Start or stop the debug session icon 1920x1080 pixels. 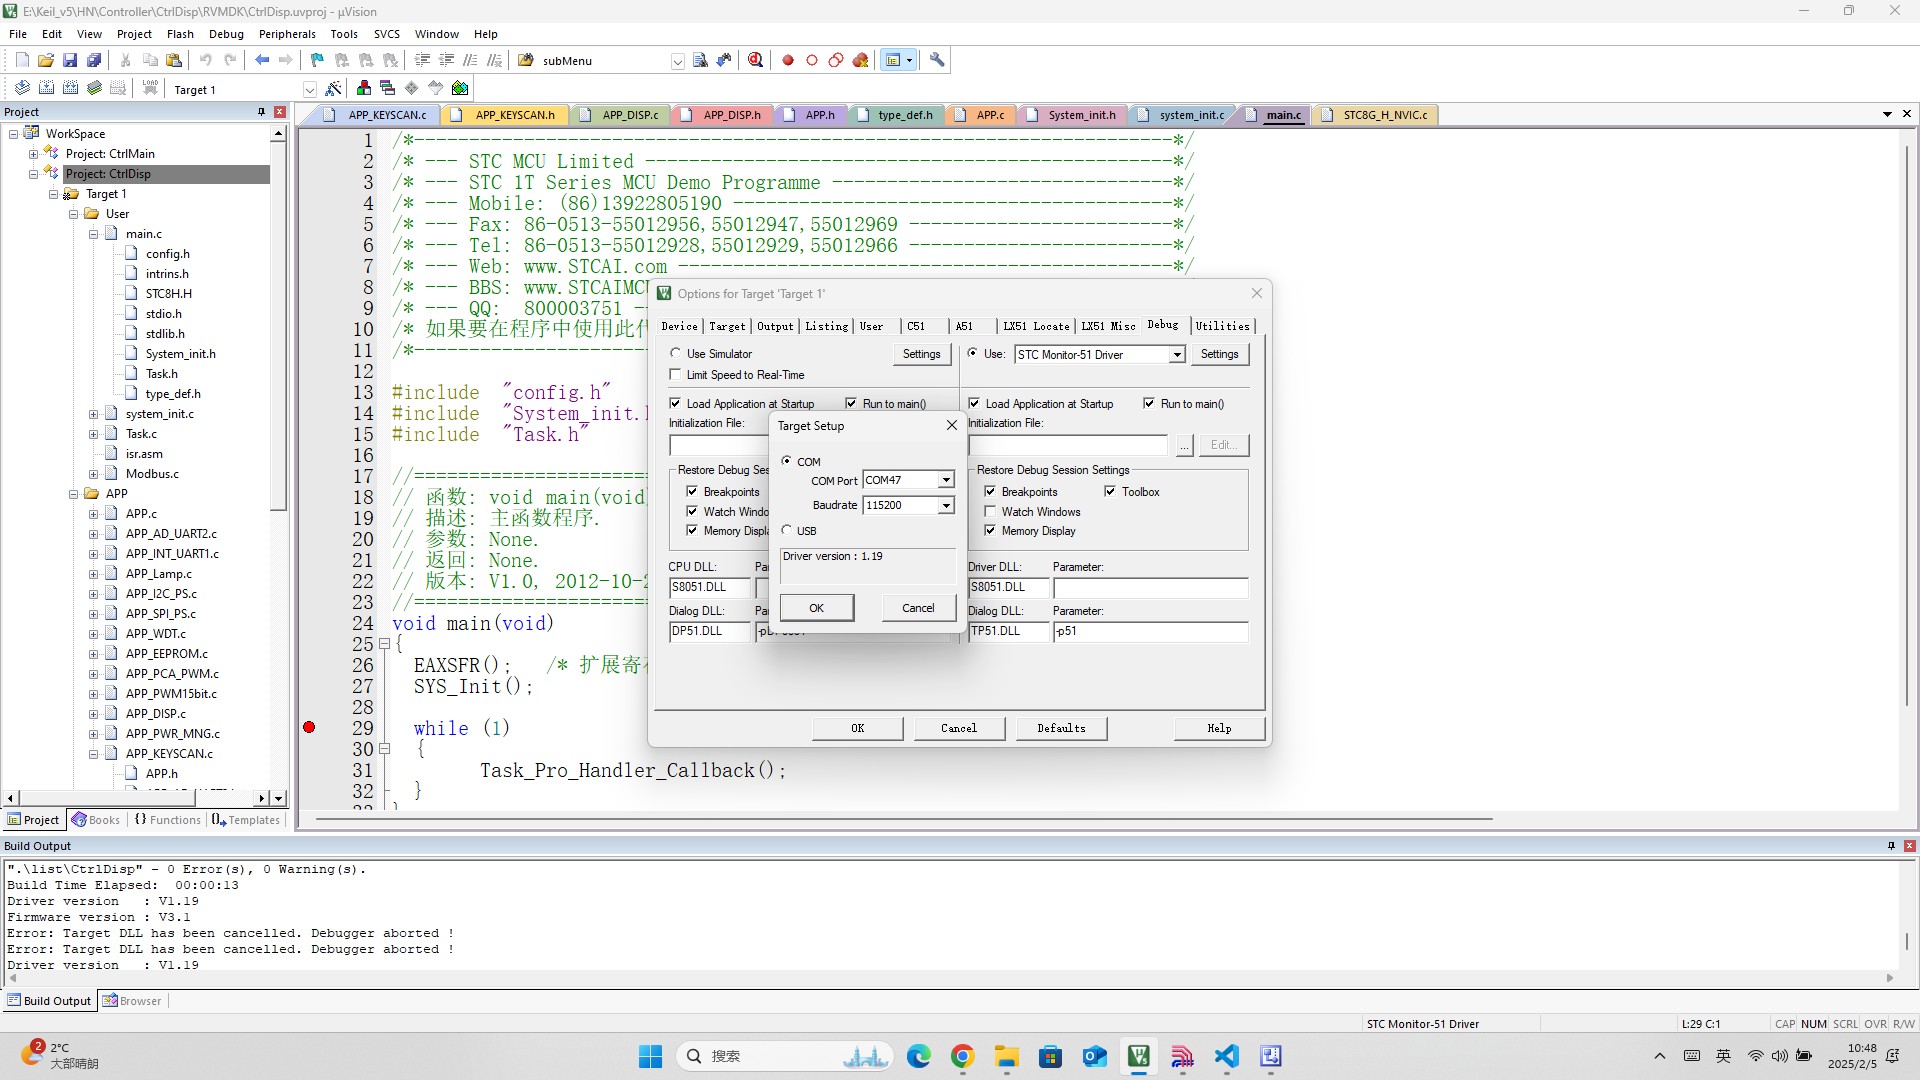[756, 60]
